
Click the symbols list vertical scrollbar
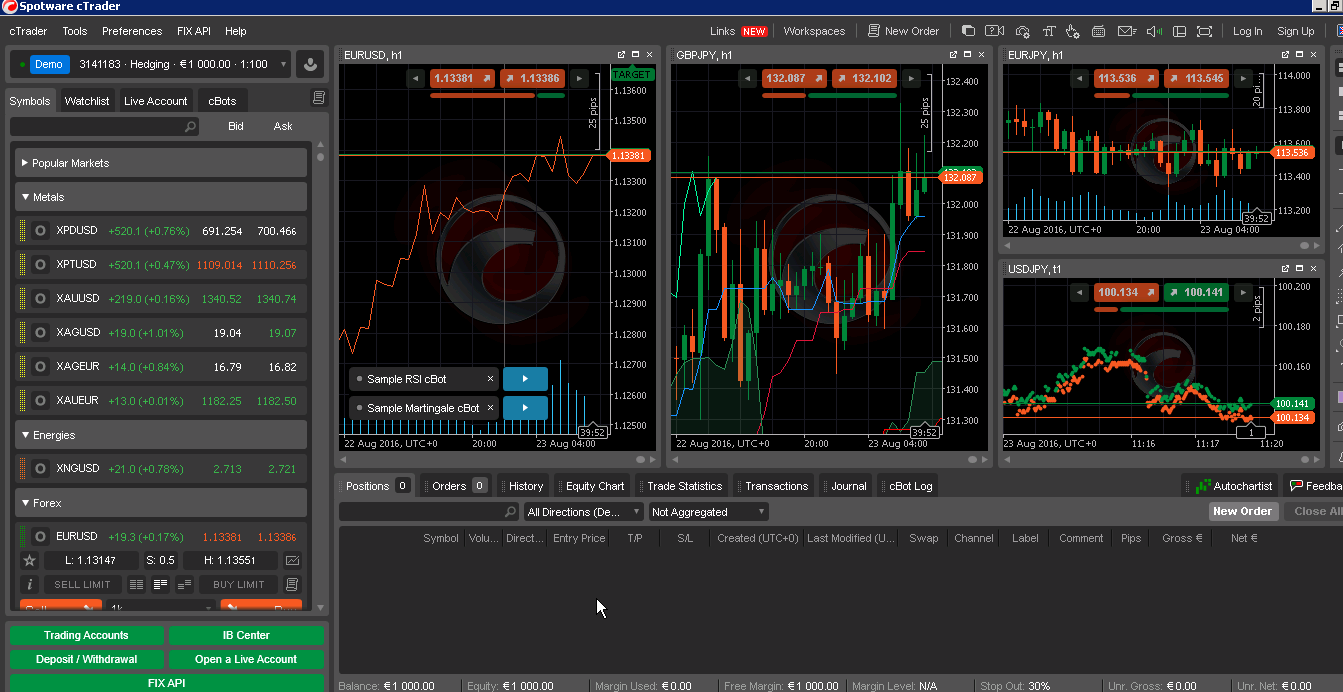320,375
